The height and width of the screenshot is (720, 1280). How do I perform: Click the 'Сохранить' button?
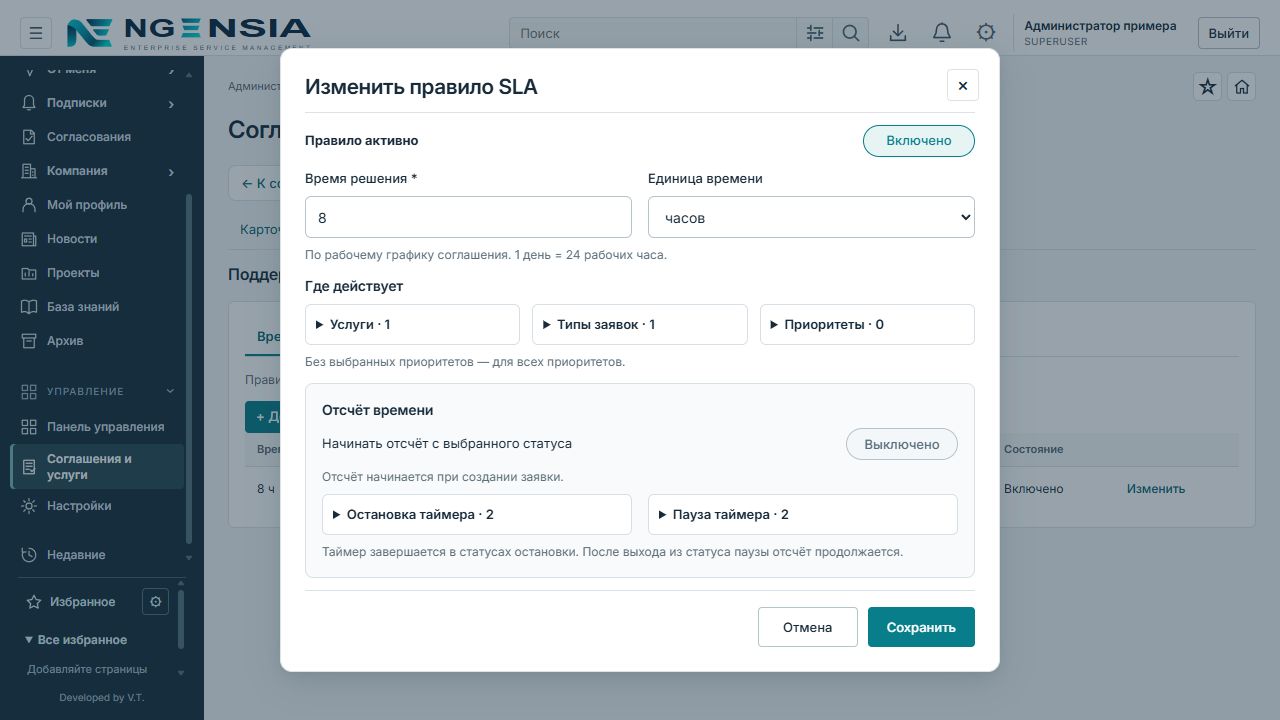921,627
